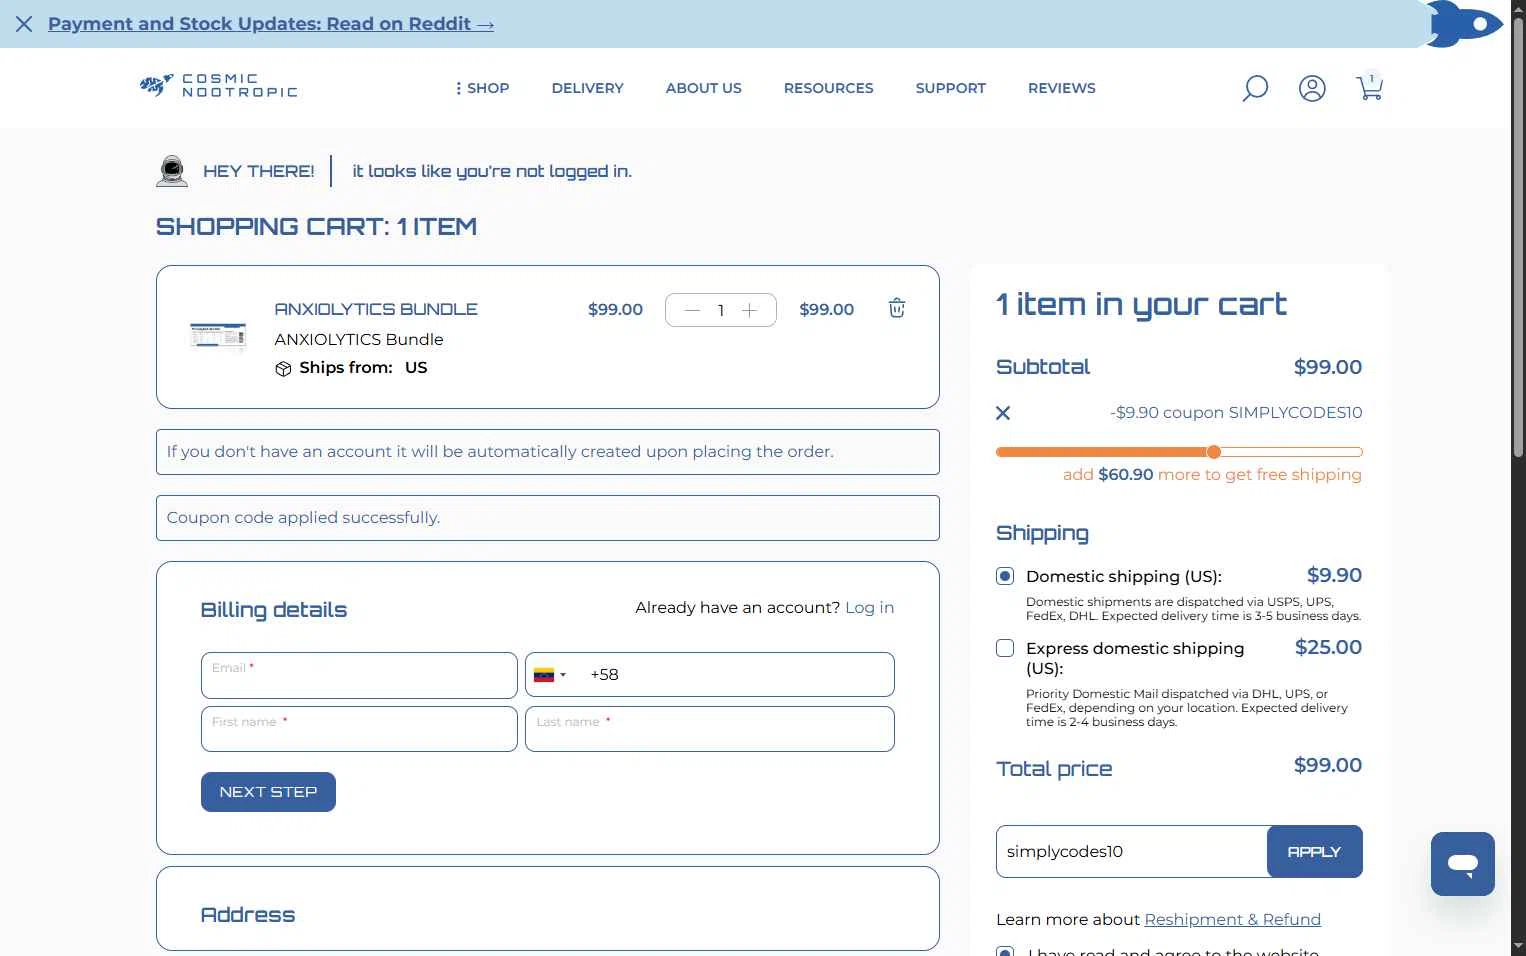Image resolution: width=1526 pixels, height=956 pixels.
Task: Decrease quantity with the minus button
Action: [692, 310]
